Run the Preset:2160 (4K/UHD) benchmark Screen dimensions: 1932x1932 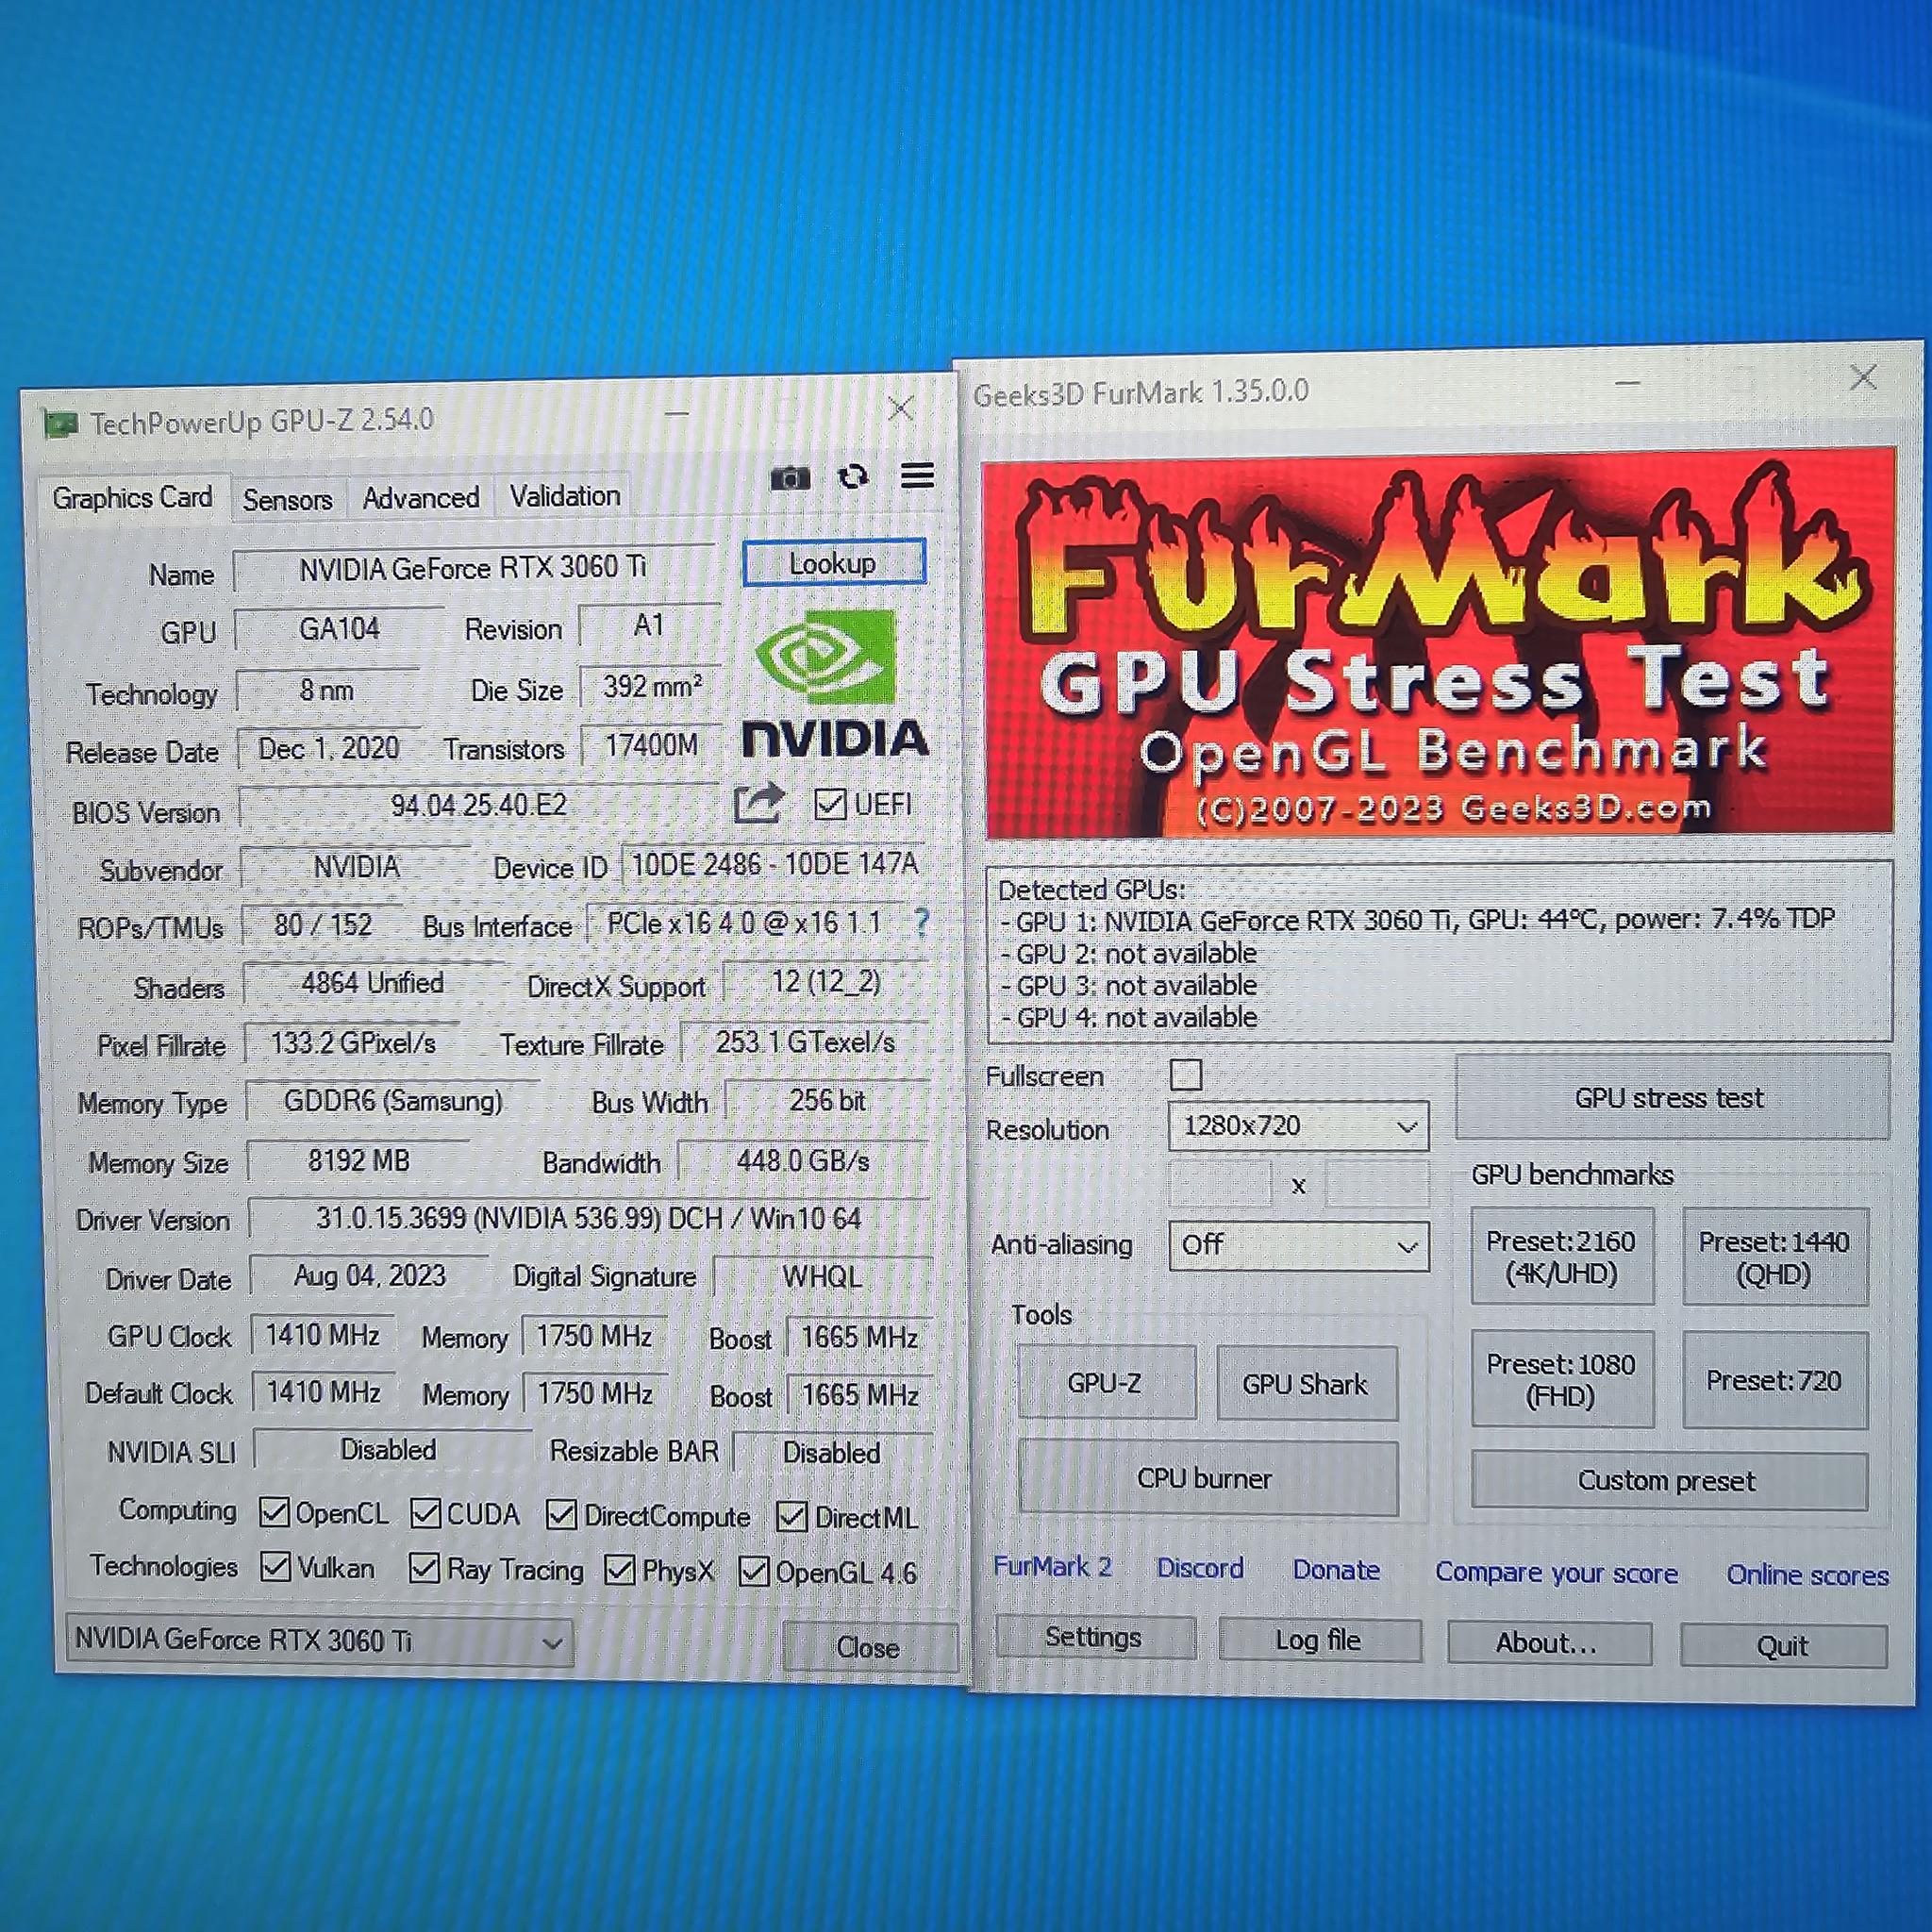click(1561, 1256)
